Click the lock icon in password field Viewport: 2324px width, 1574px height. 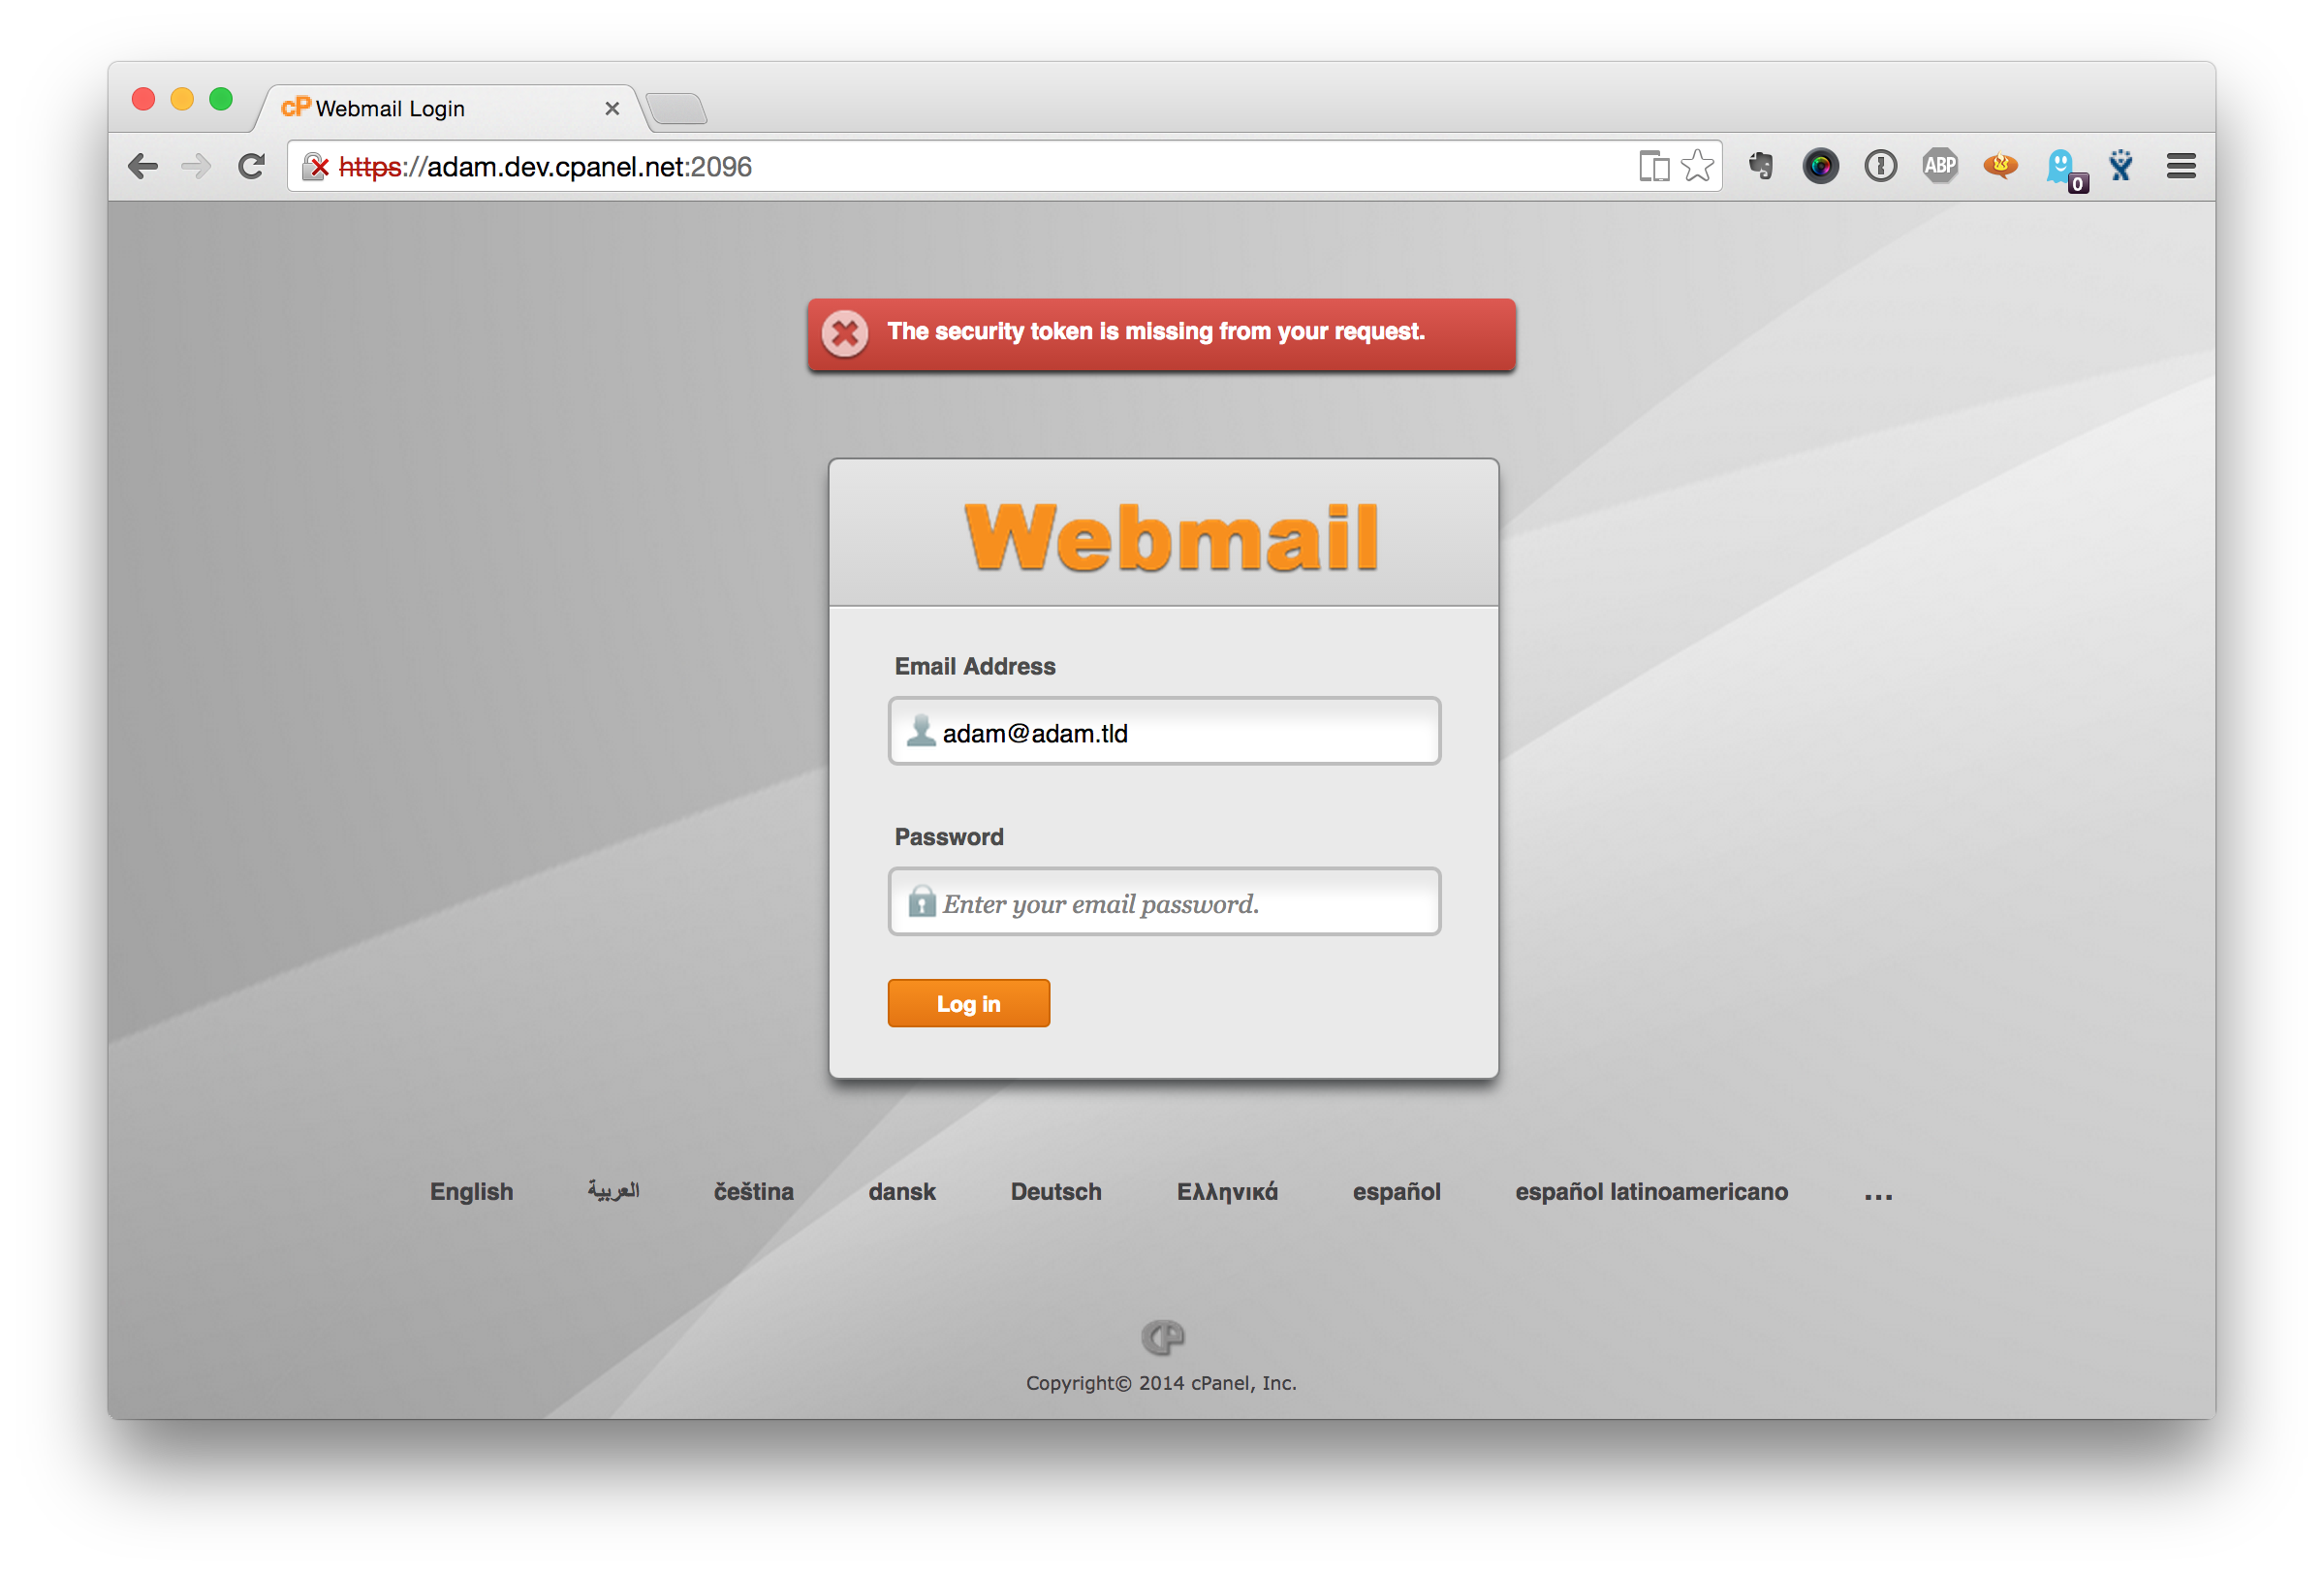(x=921, y=903)
